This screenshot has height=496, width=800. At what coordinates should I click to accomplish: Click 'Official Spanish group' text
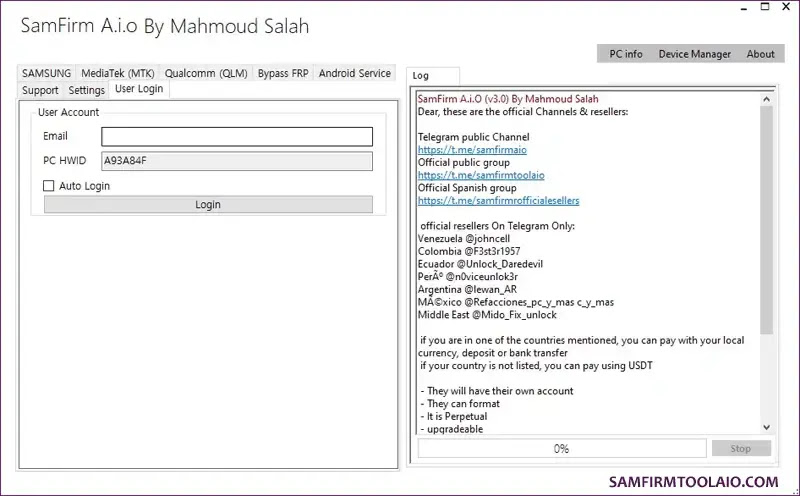(467, 188)
